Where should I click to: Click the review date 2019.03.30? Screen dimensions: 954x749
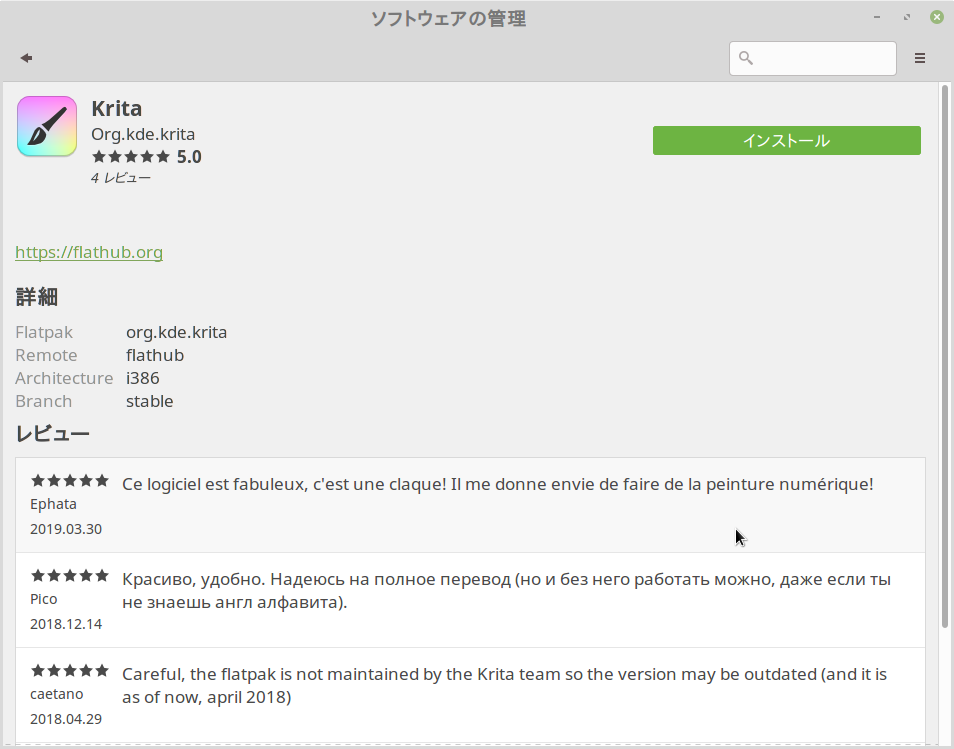pyautogui.click(x=66, y=529)
